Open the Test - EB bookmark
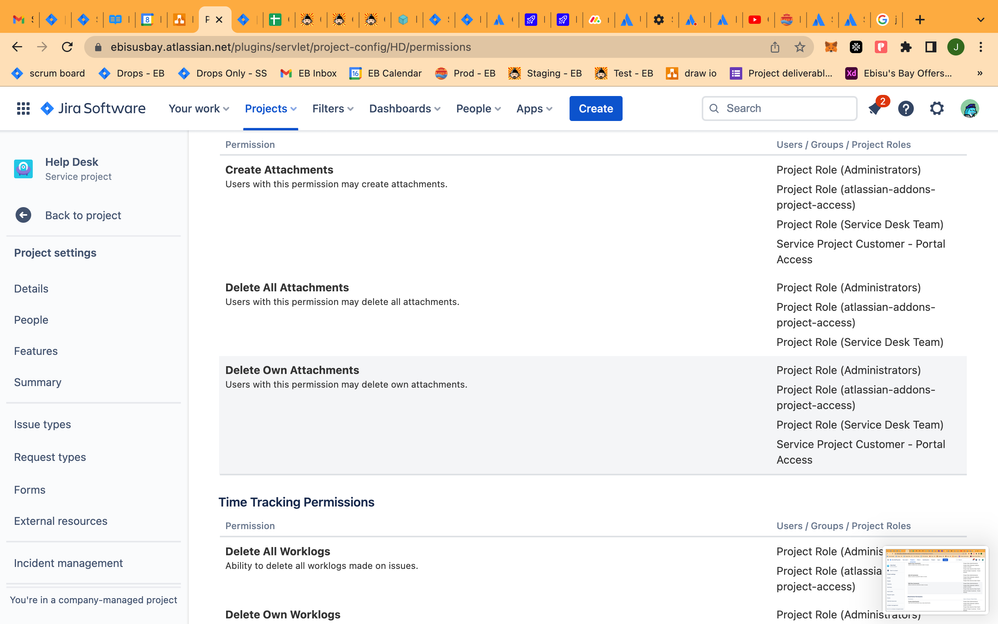The image size is (998, 624). tap(624, 73)
